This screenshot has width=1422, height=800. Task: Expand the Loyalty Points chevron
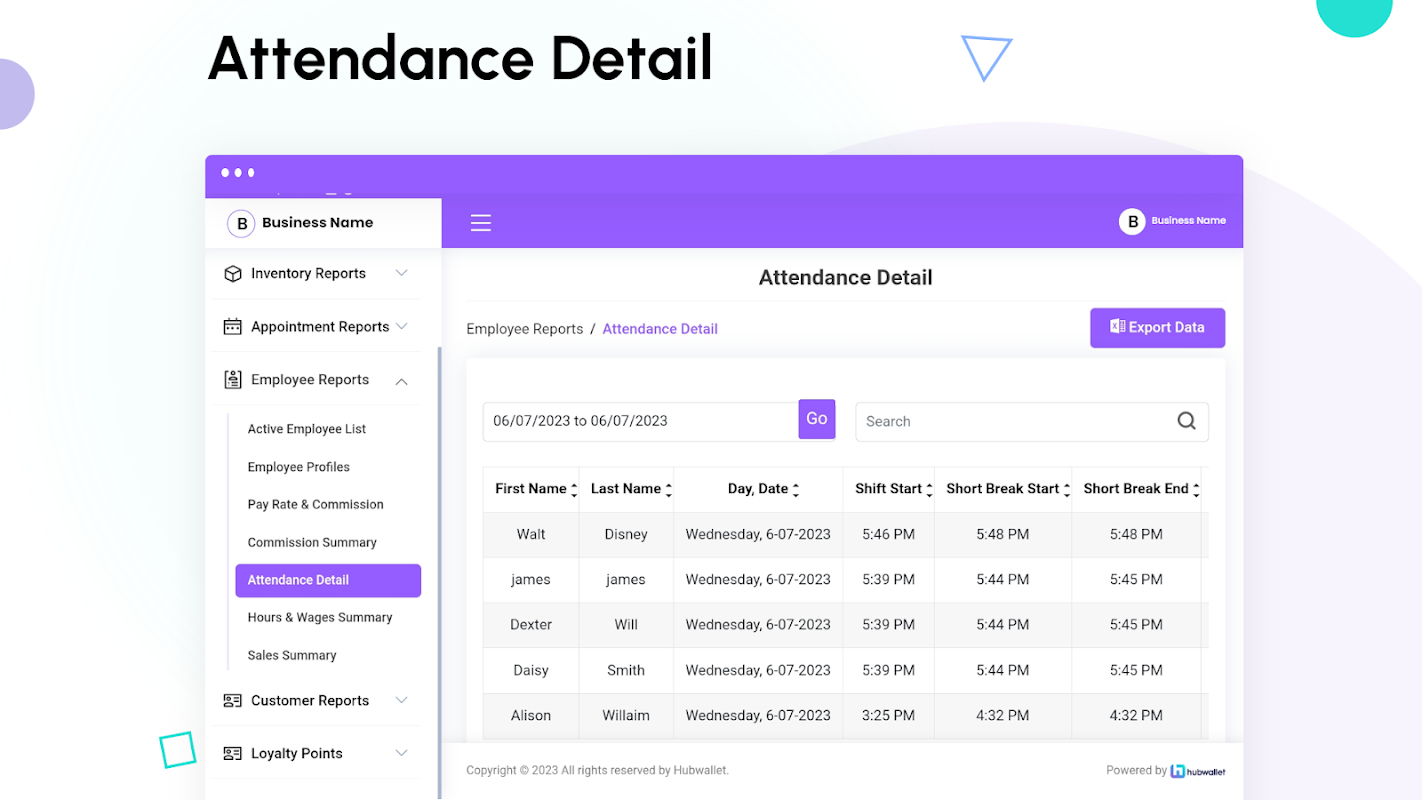[x=401, y=753]
